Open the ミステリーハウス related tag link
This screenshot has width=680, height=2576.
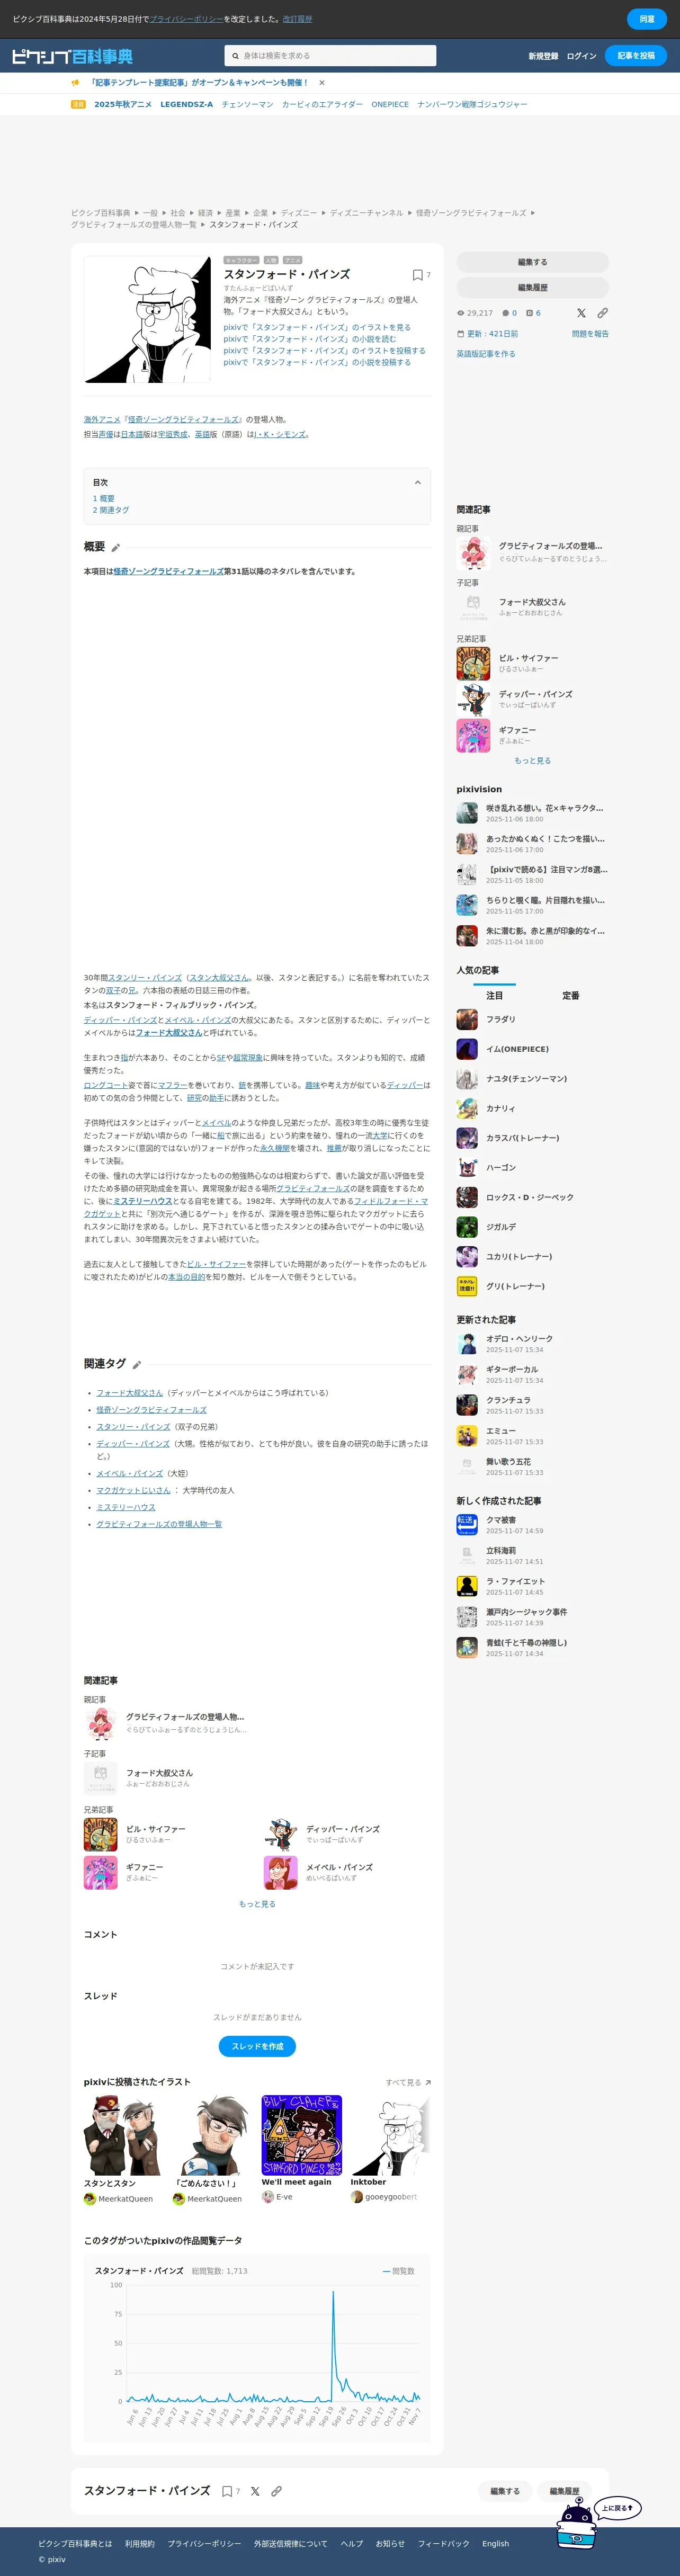[x=126, y=1507]
